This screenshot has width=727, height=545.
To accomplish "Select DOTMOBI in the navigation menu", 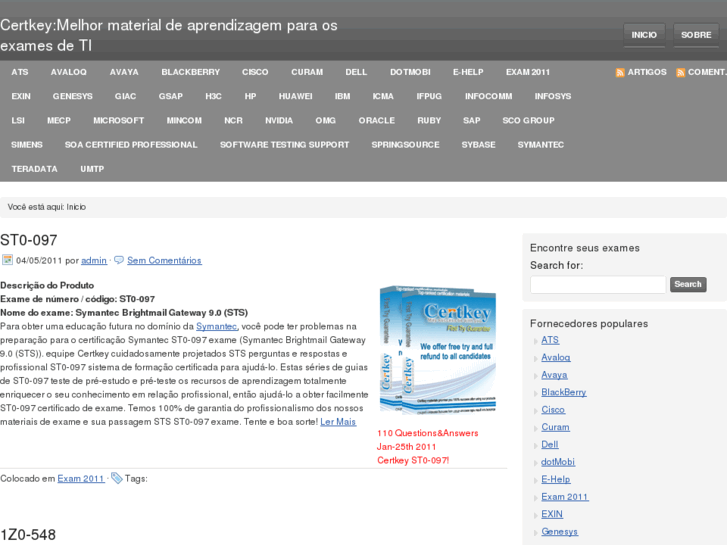I will [x=410, y=72].
